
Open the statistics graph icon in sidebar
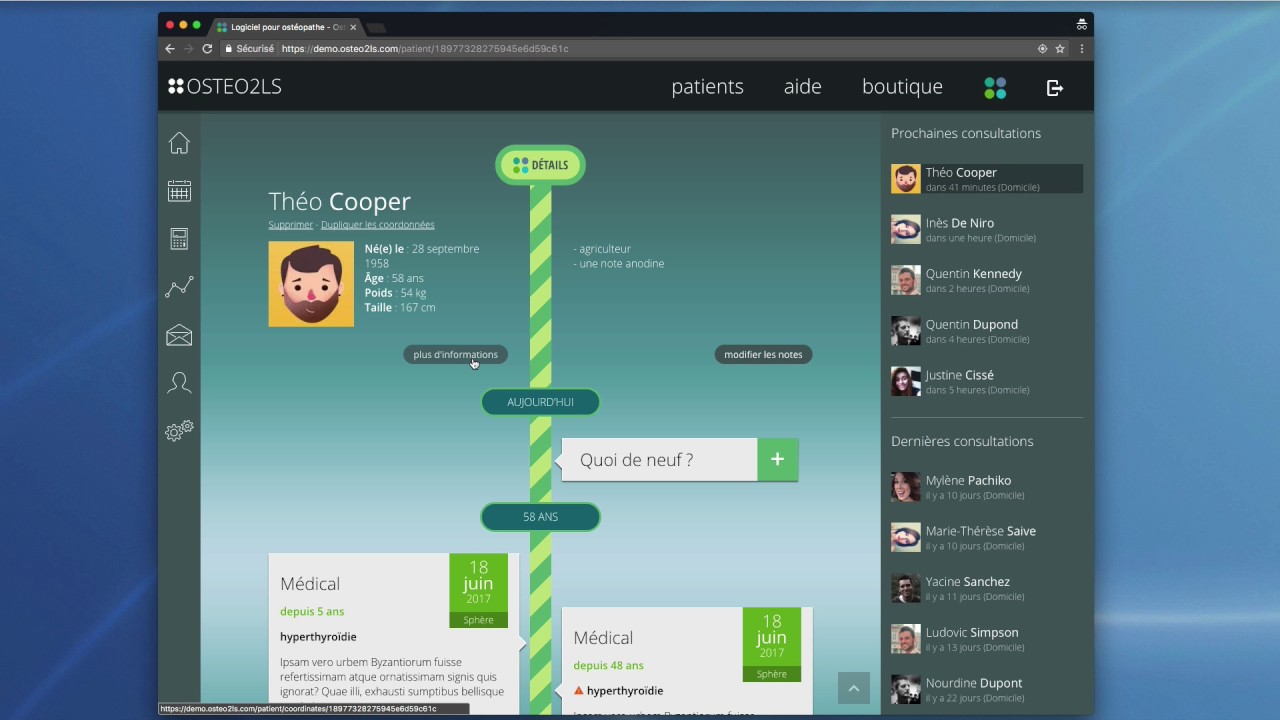point(179,288)
